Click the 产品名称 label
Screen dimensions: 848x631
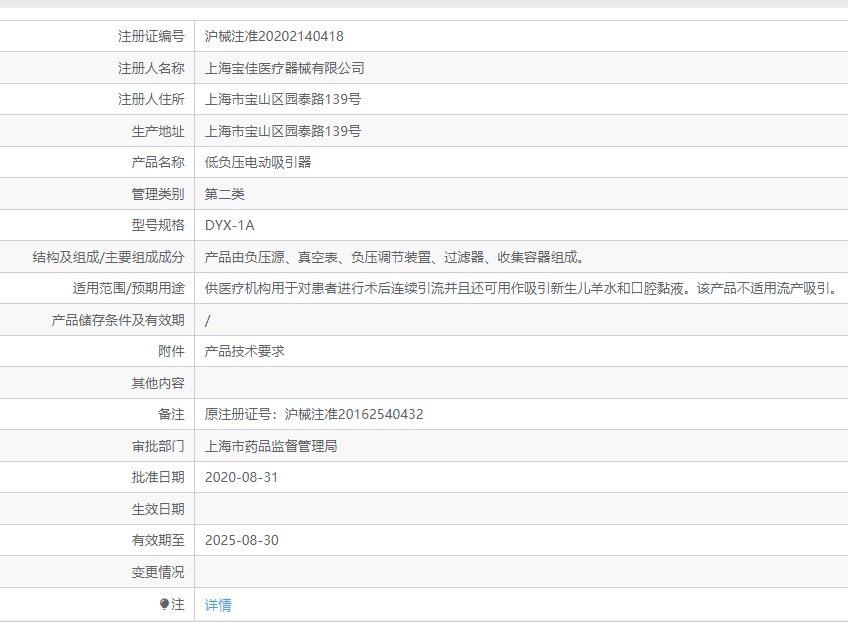(158, 162)
